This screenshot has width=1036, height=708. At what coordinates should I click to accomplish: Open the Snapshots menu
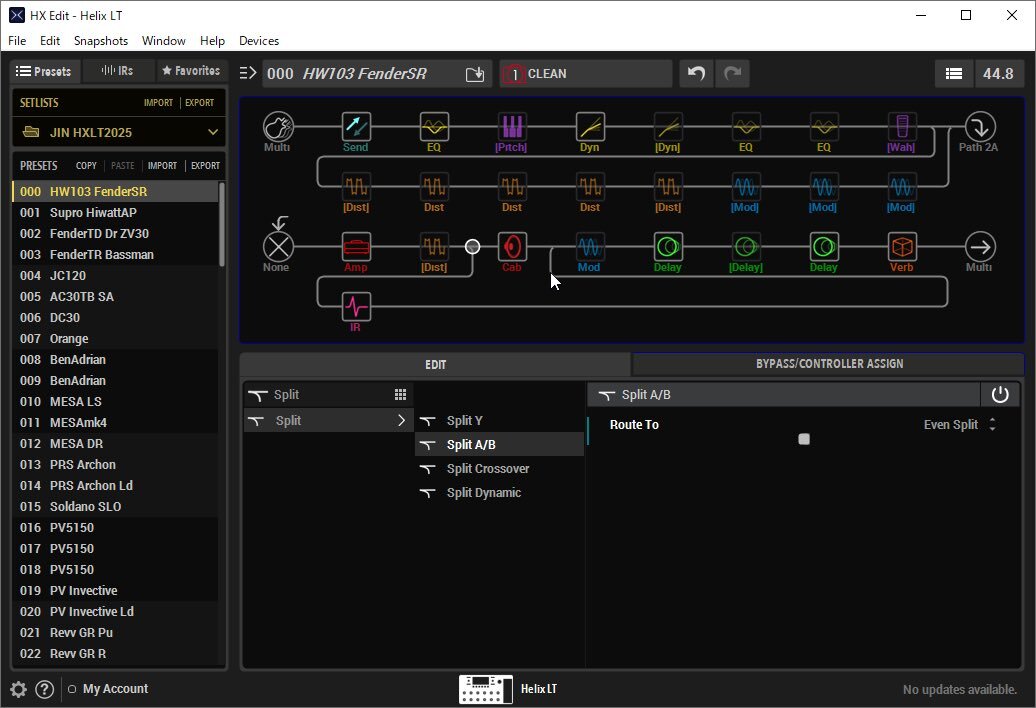(101, 41)
